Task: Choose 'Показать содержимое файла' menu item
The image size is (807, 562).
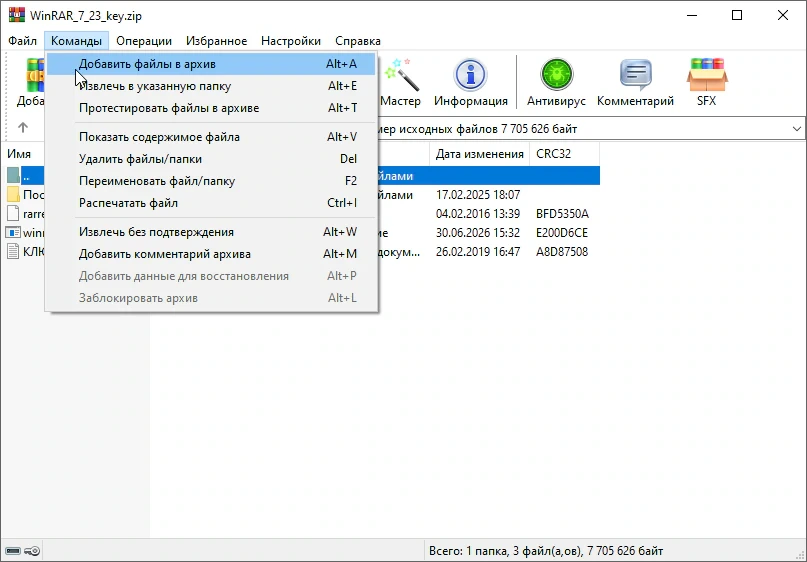Action: (x=212, y=137)
